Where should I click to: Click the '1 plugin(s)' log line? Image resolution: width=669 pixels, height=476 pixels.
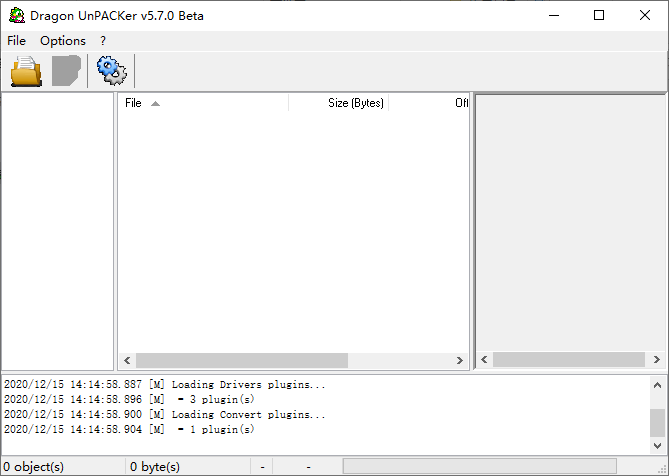point(129,430)
